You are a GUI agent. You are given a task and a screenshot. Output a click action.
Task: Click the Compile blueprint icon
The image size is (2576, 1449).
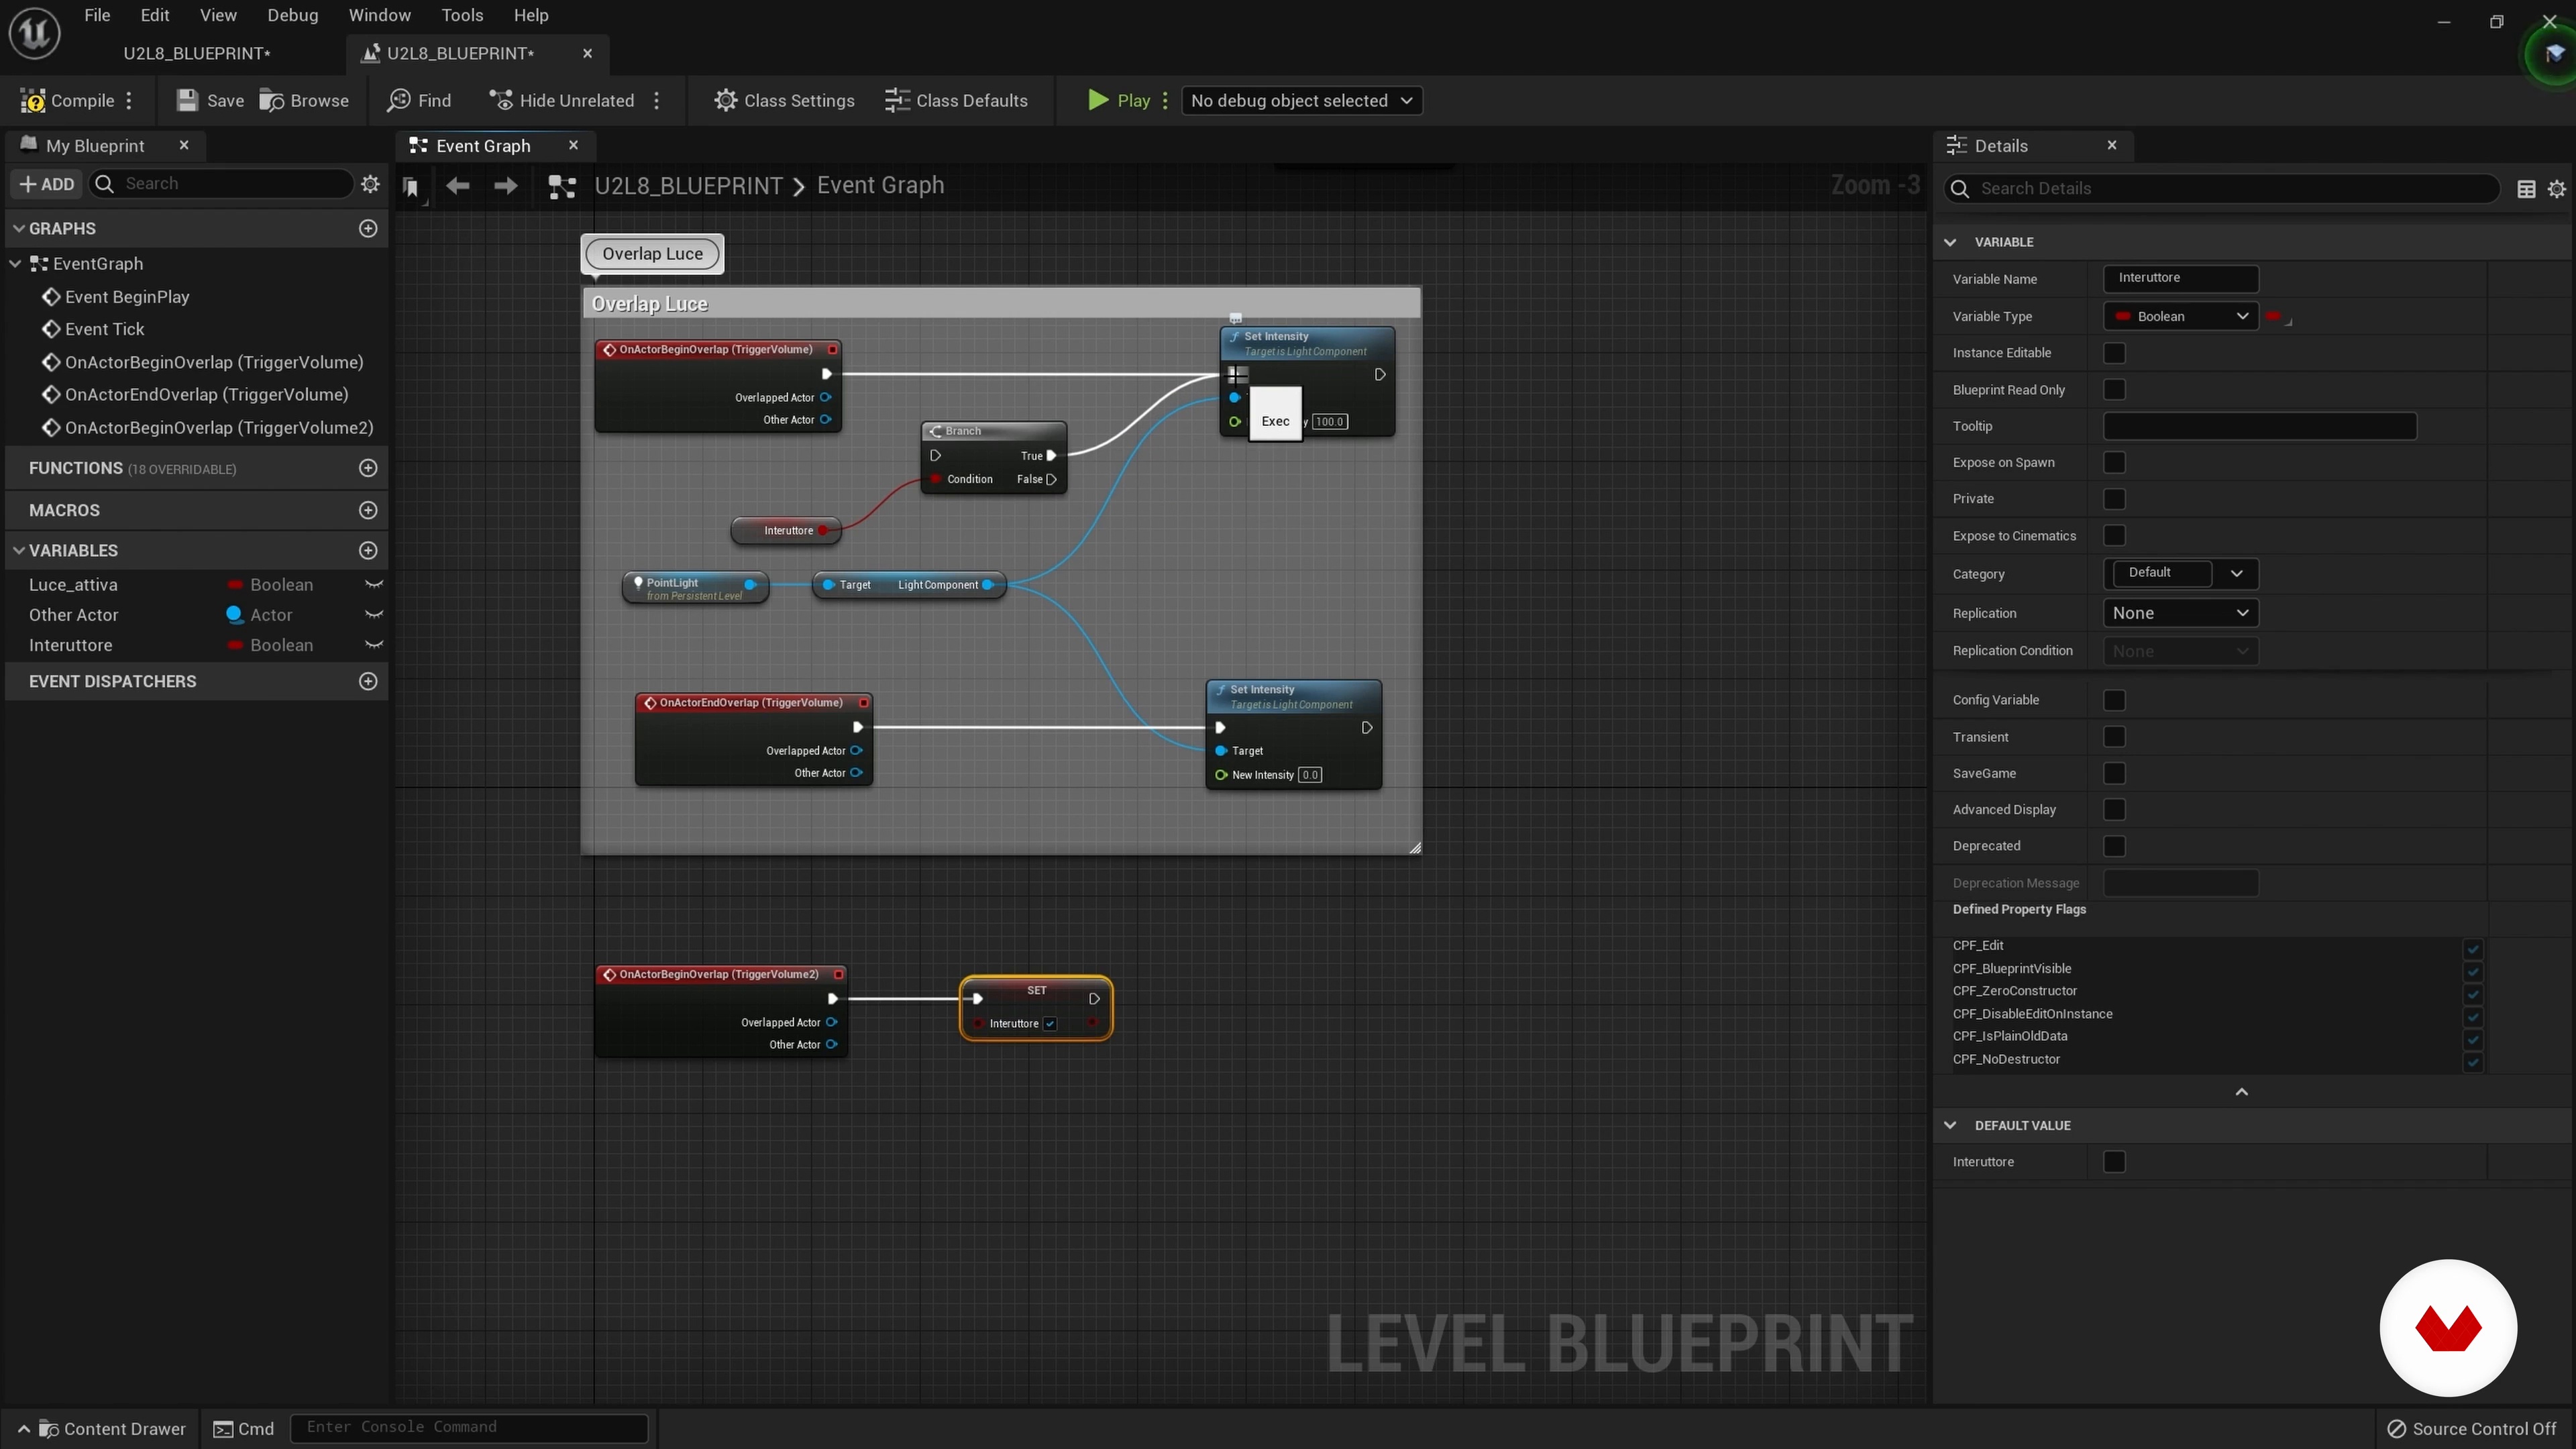[67, 100]
